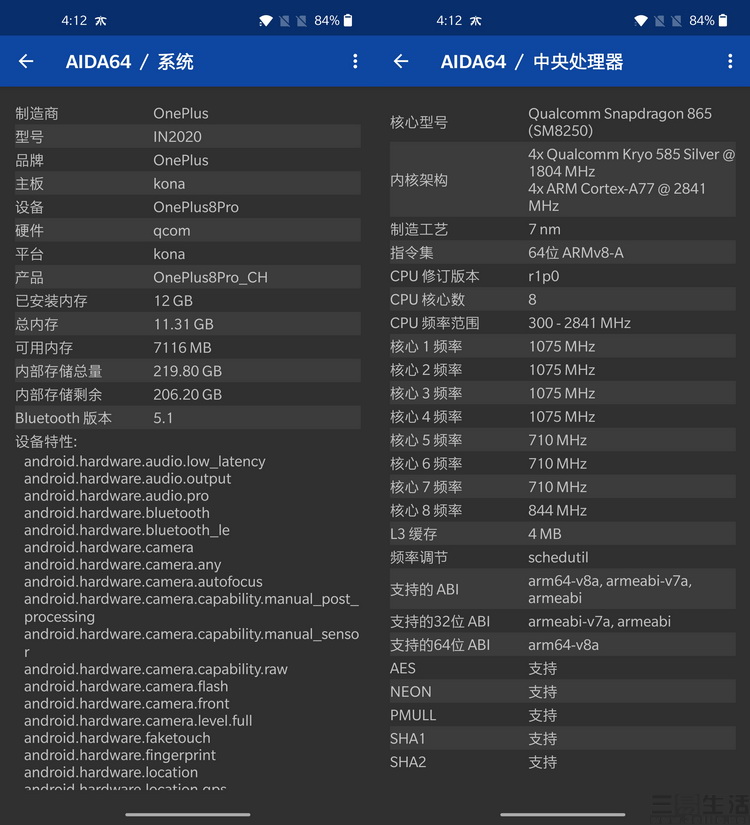Select the 硬件 qcom row
The height and width of the screenshot is (825, 750).
[187, 230]
